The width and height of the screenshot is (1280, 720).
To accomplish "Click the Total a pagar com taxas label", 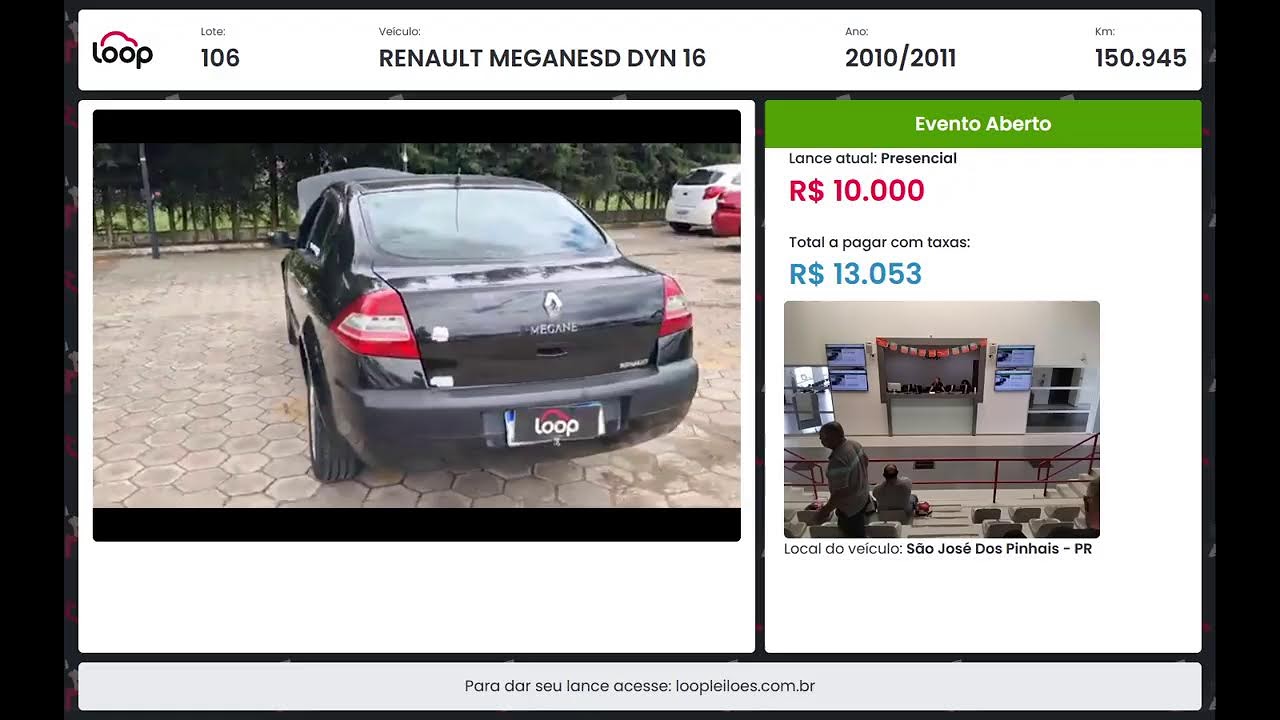I will (x=879, y=242).
